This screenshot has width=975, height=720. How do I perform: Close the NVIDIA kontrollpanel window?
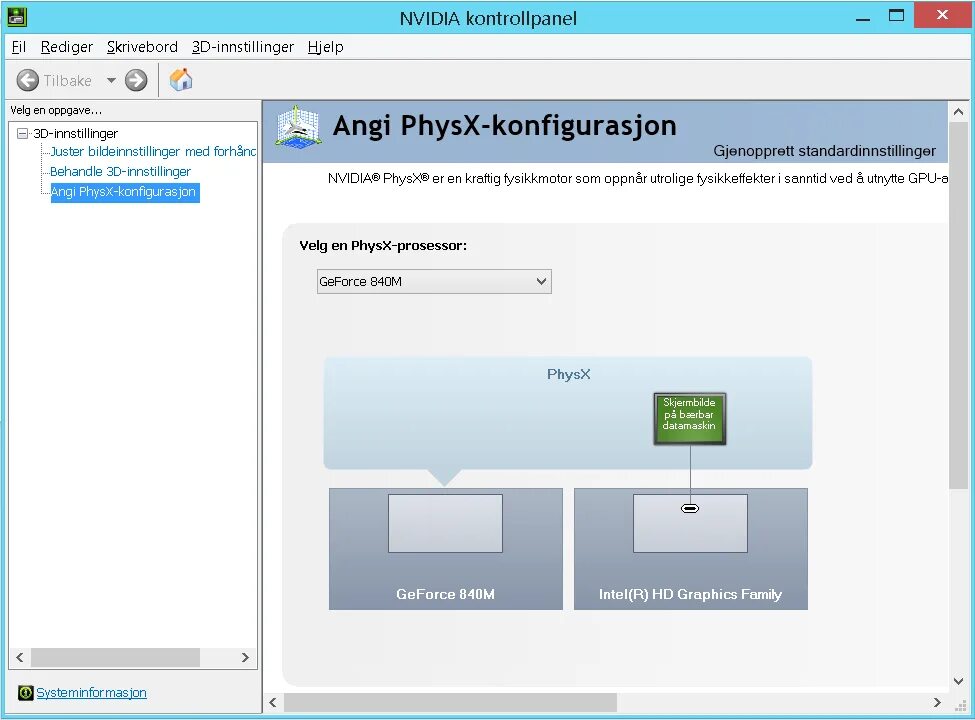[x=942, y=15]
